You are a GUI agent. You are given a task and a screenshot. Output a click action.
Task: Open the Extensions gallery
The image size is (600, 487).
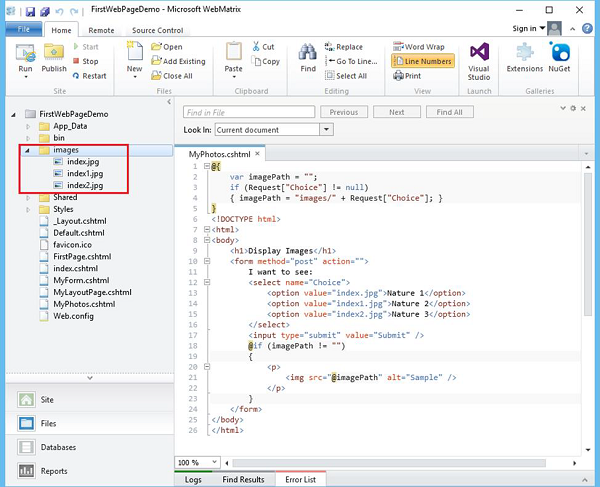525,52
